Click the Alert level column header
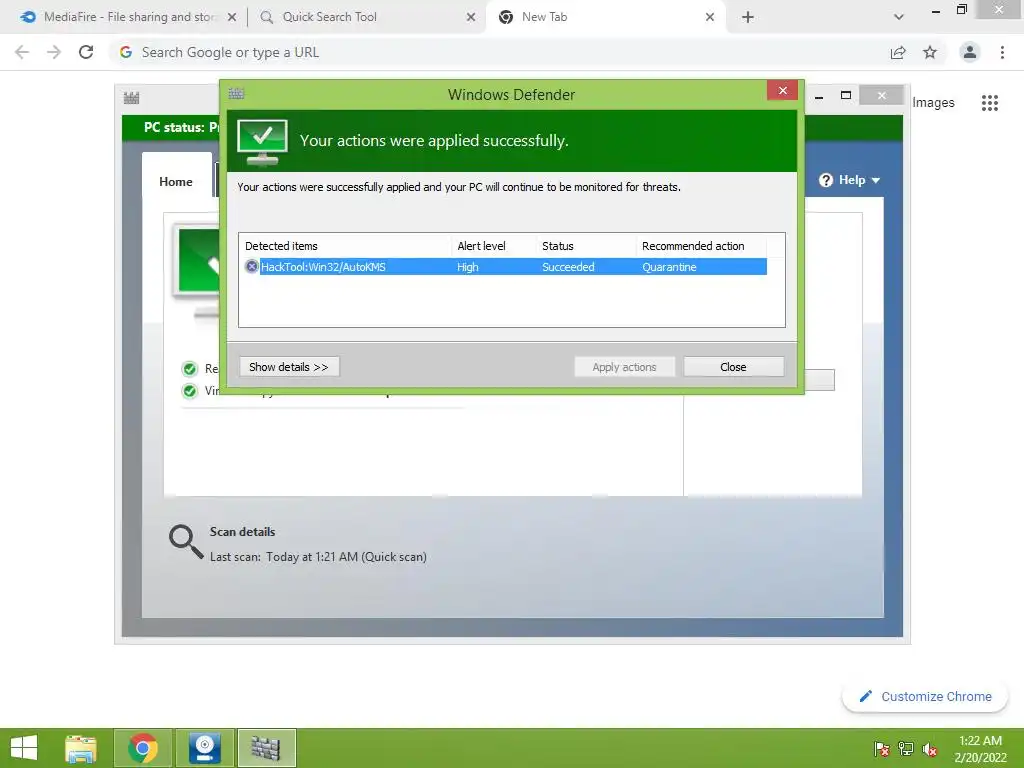1024x768 pixels. click(x=481, y=246)
